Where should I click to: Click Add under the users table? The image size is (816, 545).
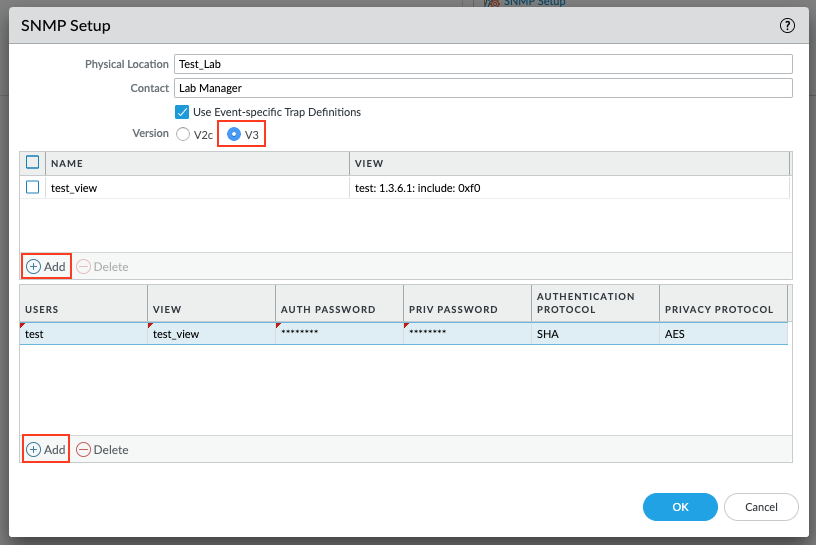pyautogui.click(x=46, y=450)
